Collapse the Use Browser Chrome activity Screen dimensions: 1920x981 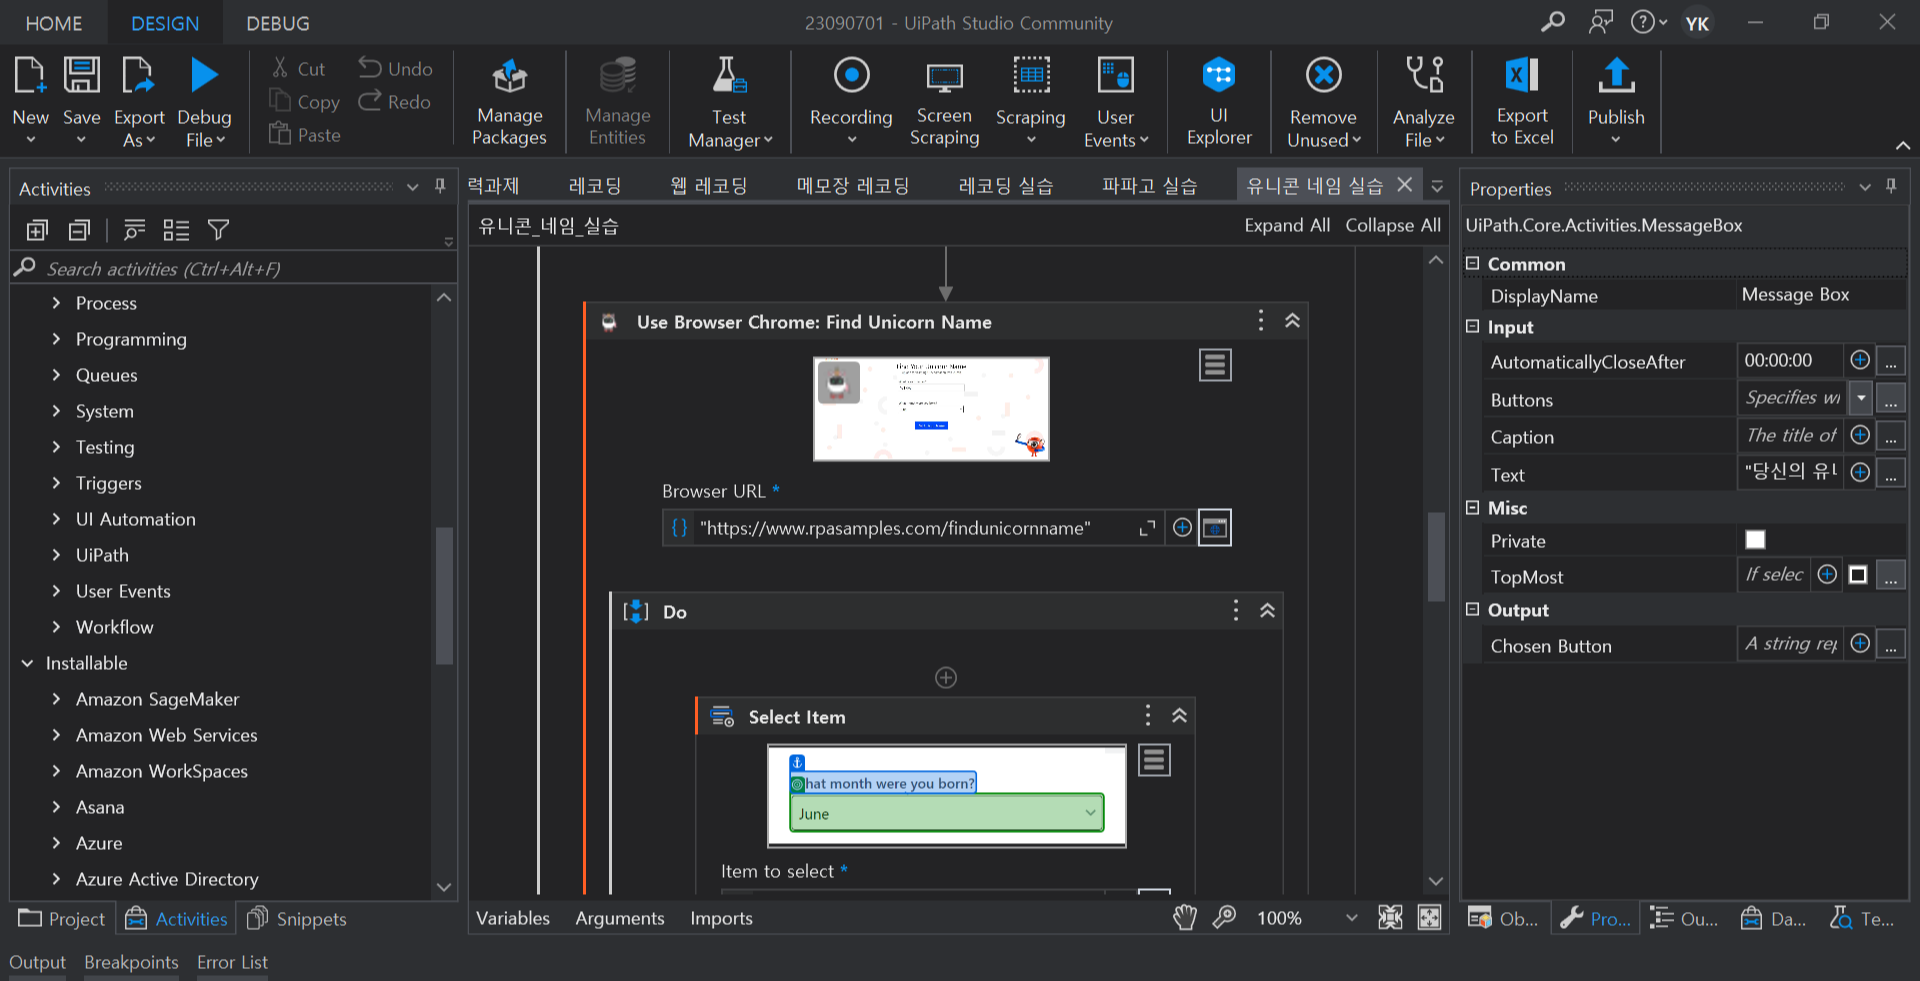(x=1292, y=321)
